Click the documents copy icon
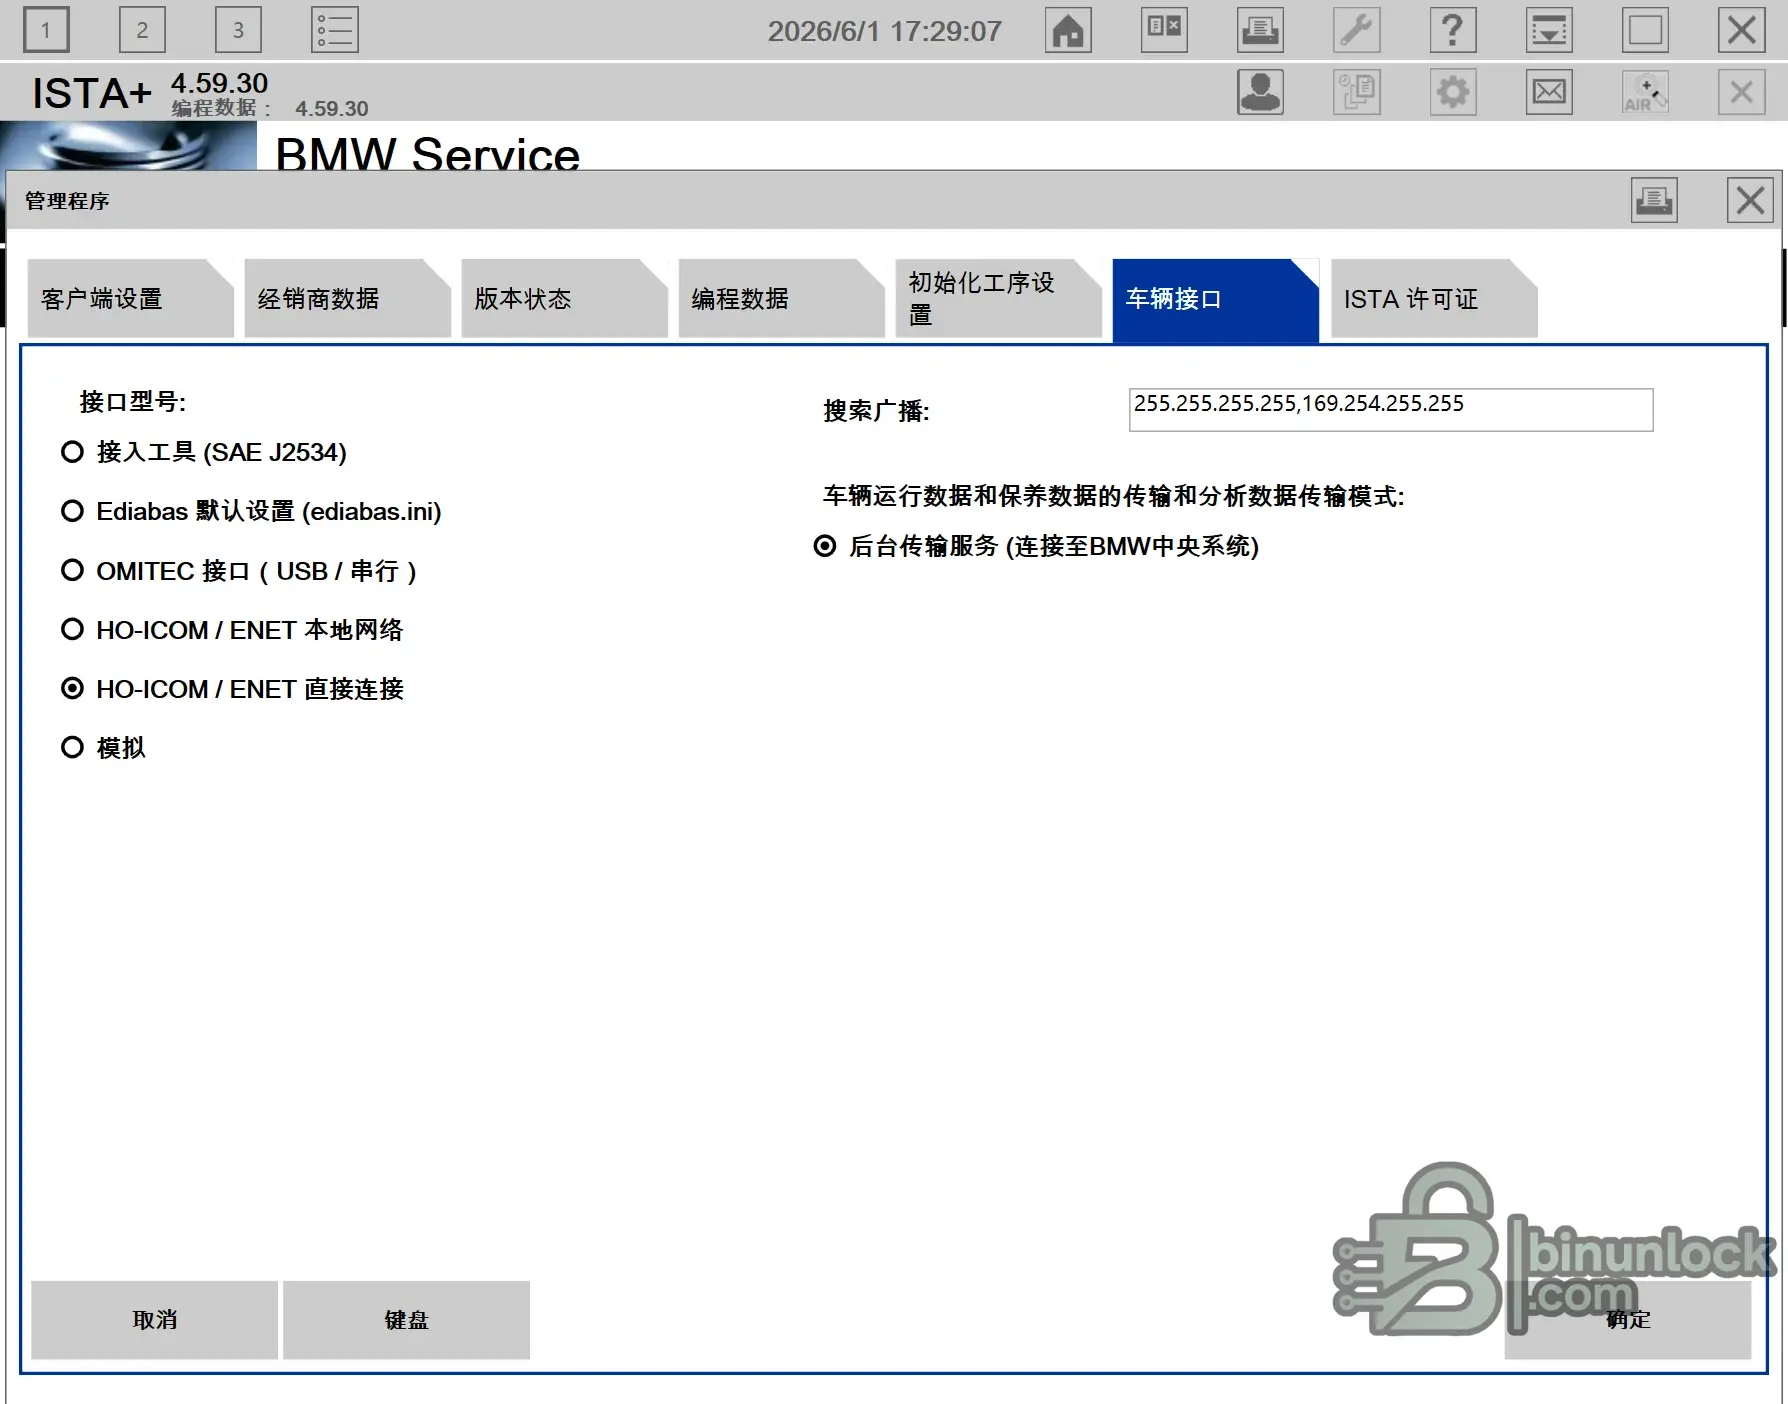 [x=1356, y=92]
